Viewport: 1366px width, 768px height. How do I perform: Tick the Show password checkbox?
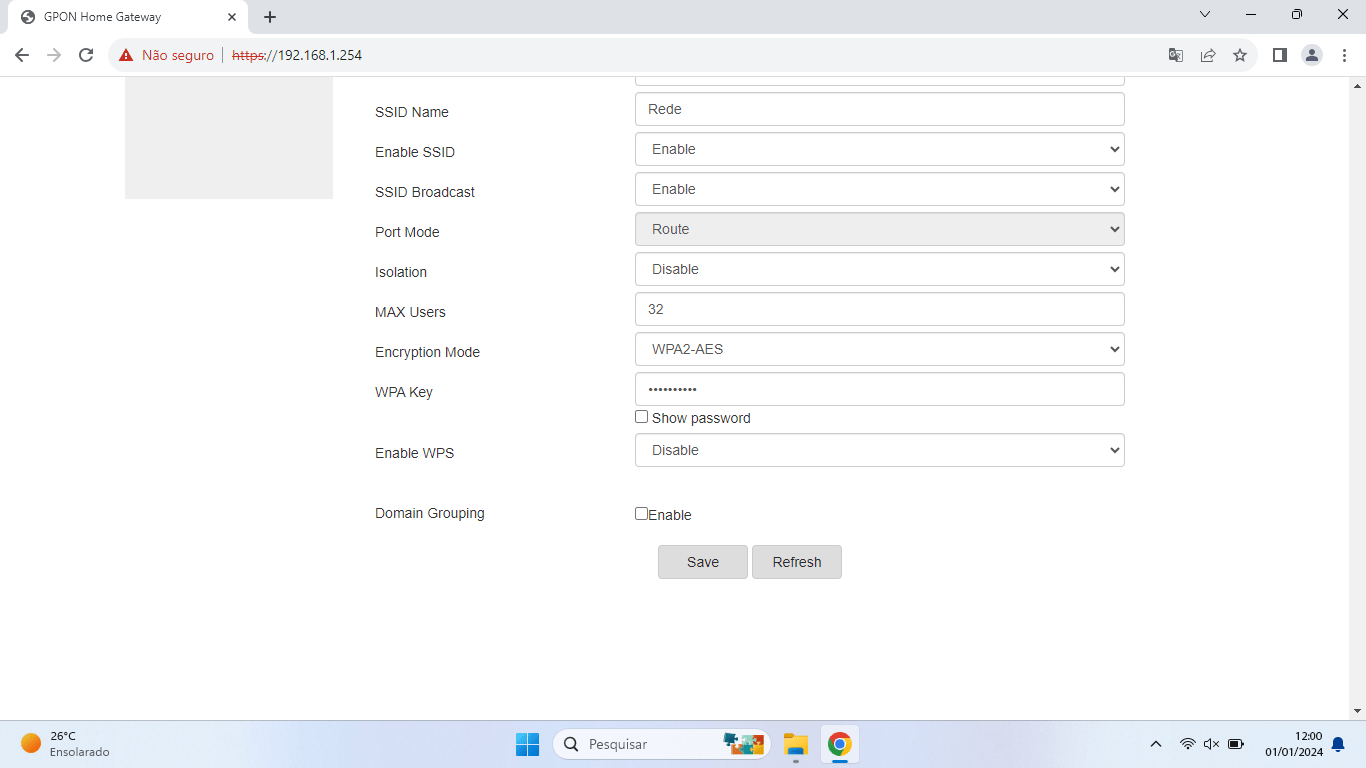[642, 417]
